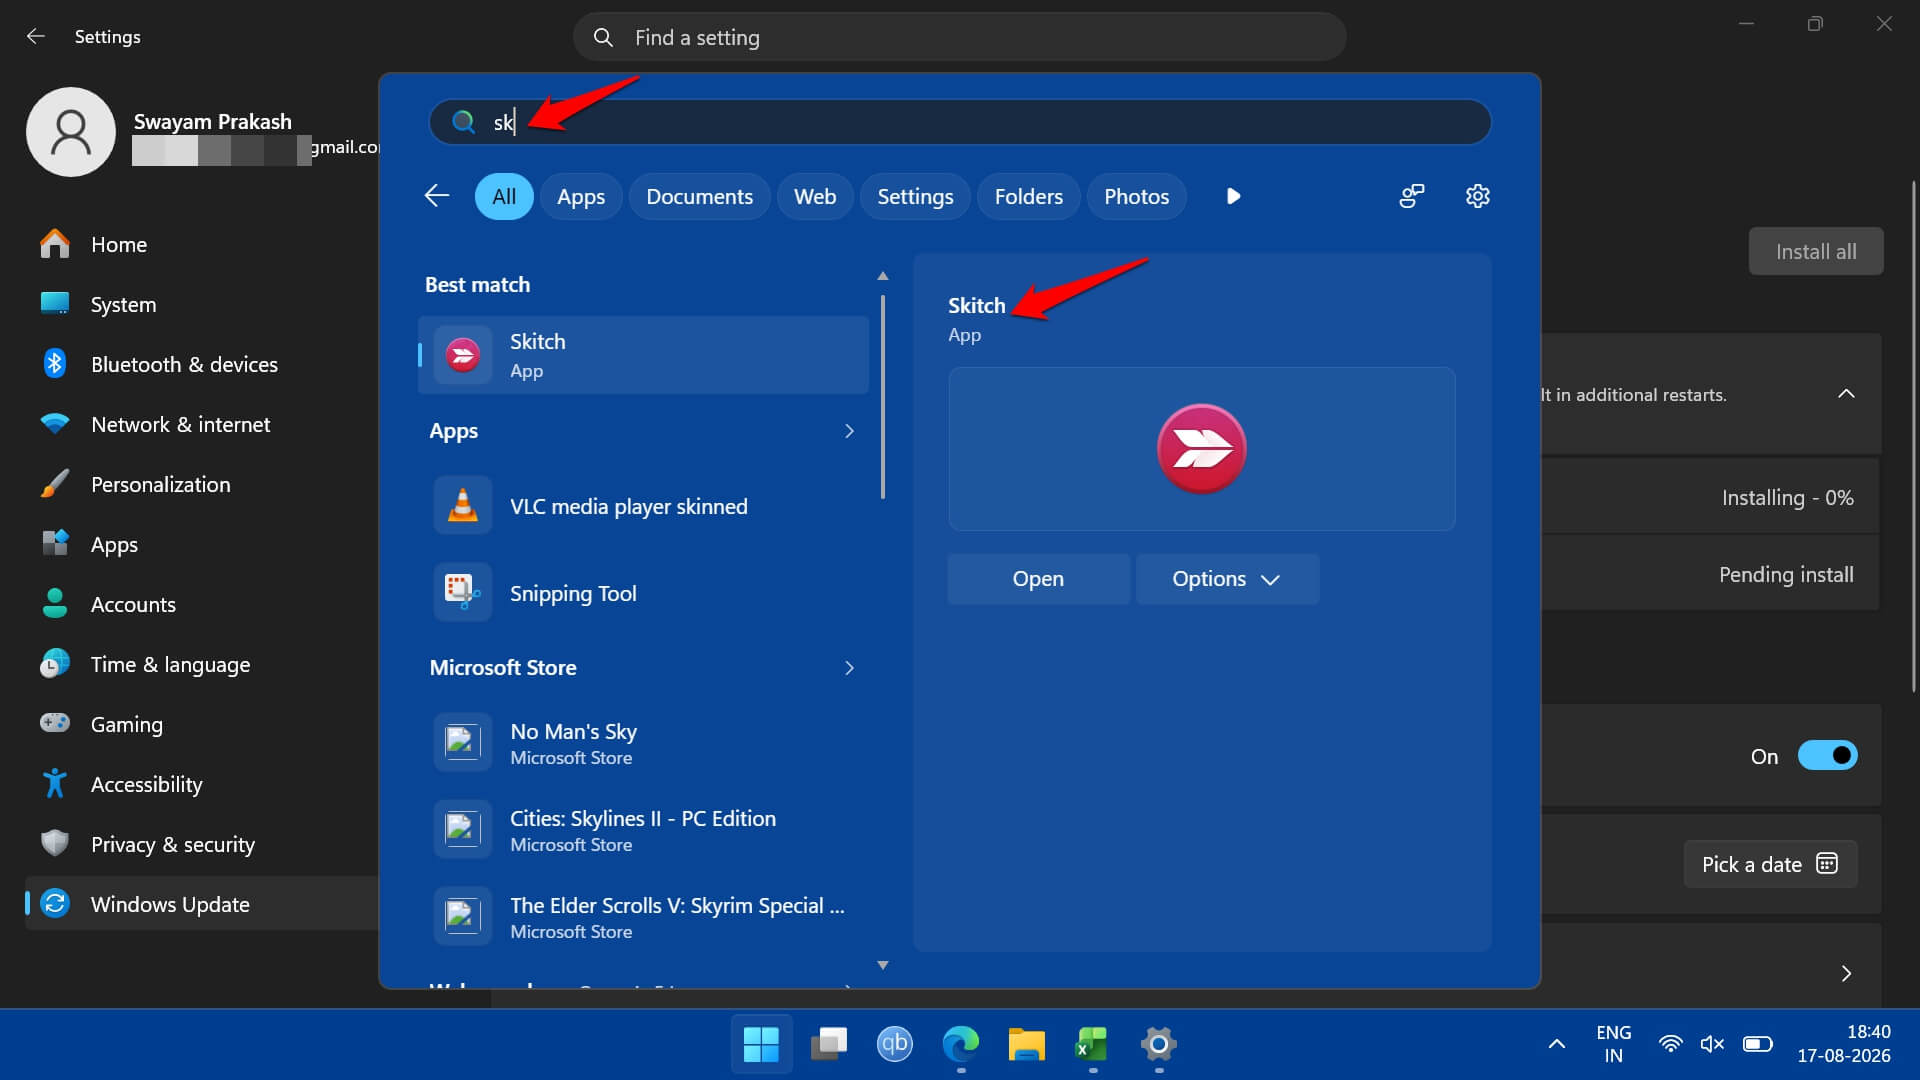Click Pick a date button

(1770, 864)
